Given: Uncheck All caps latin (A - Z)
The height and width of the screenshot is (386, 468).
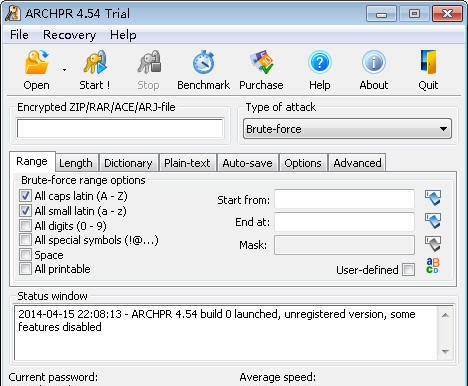Looking at the screenshot, I should [25, 196].
